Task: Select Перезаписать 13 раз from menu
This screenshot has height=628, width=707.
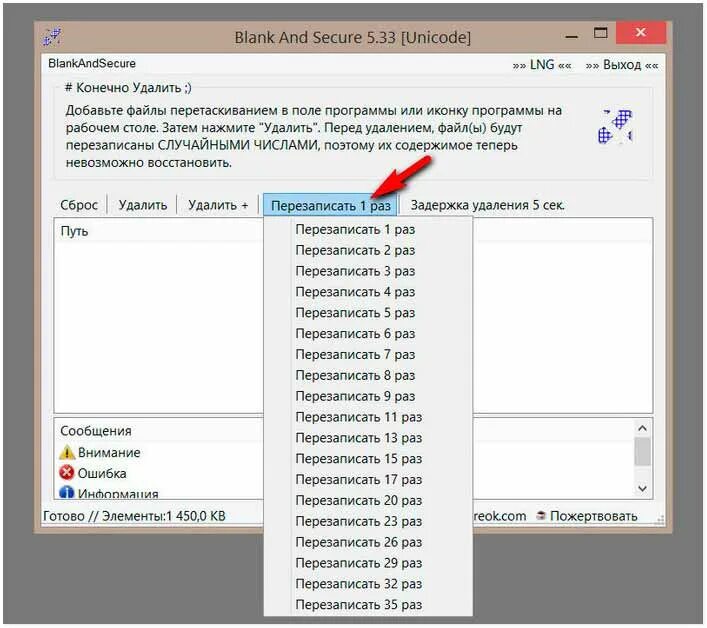Action: (368, 438)
